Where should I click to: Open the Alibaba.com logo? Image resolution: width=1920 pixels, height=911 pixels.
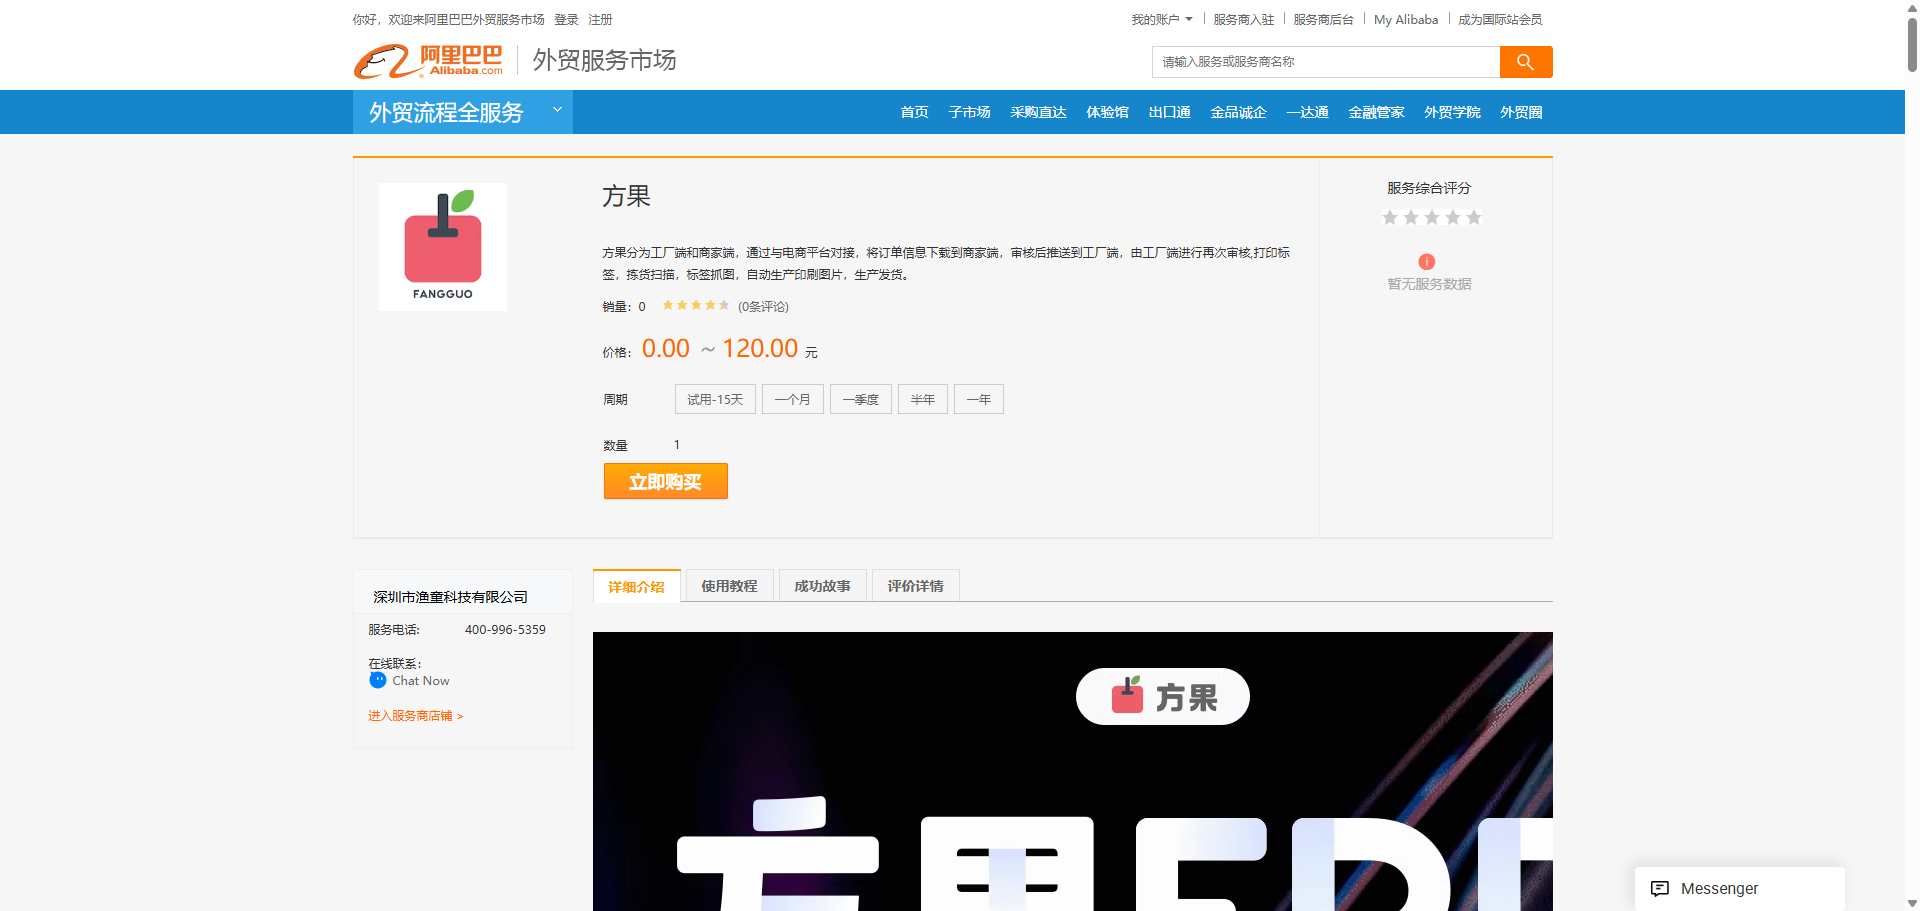(428, 61)
